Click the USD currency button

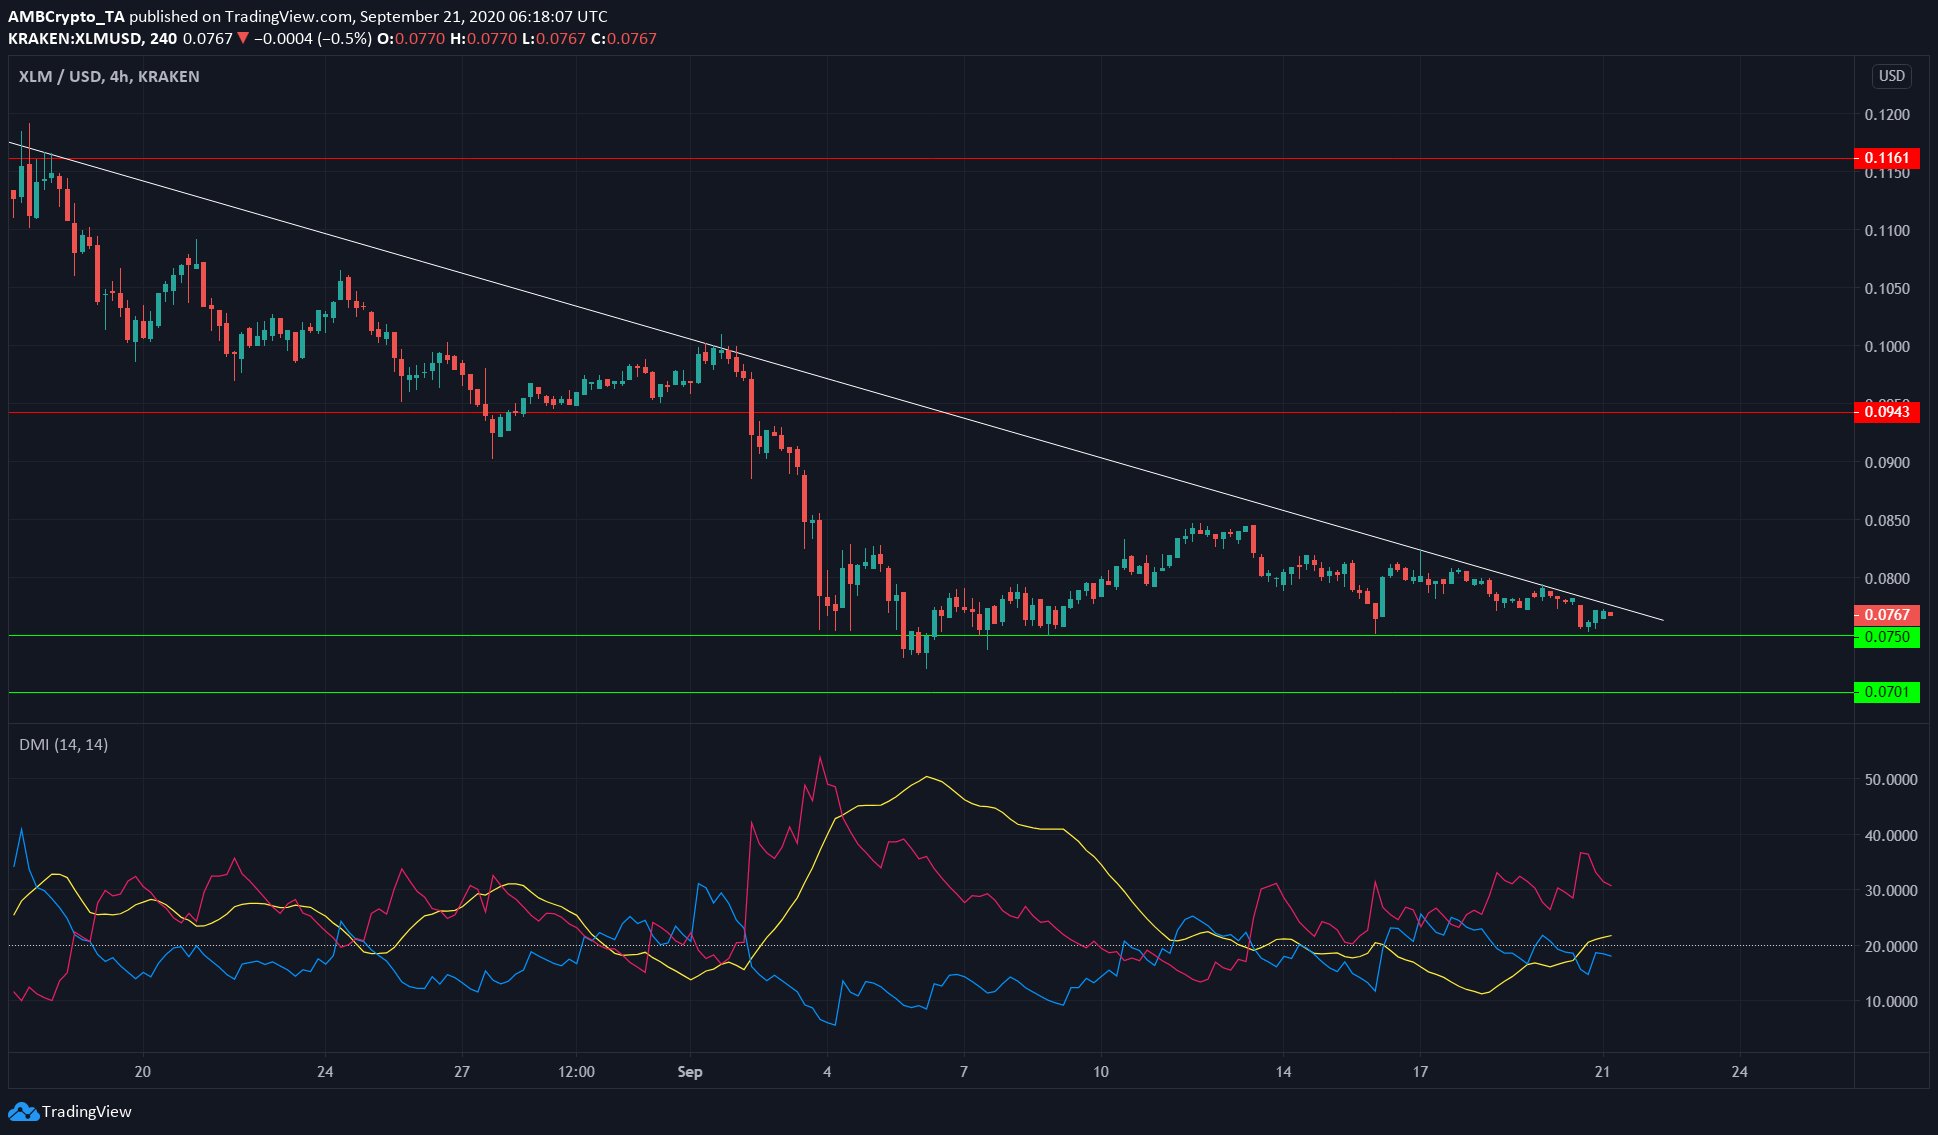coord(1891,76)
